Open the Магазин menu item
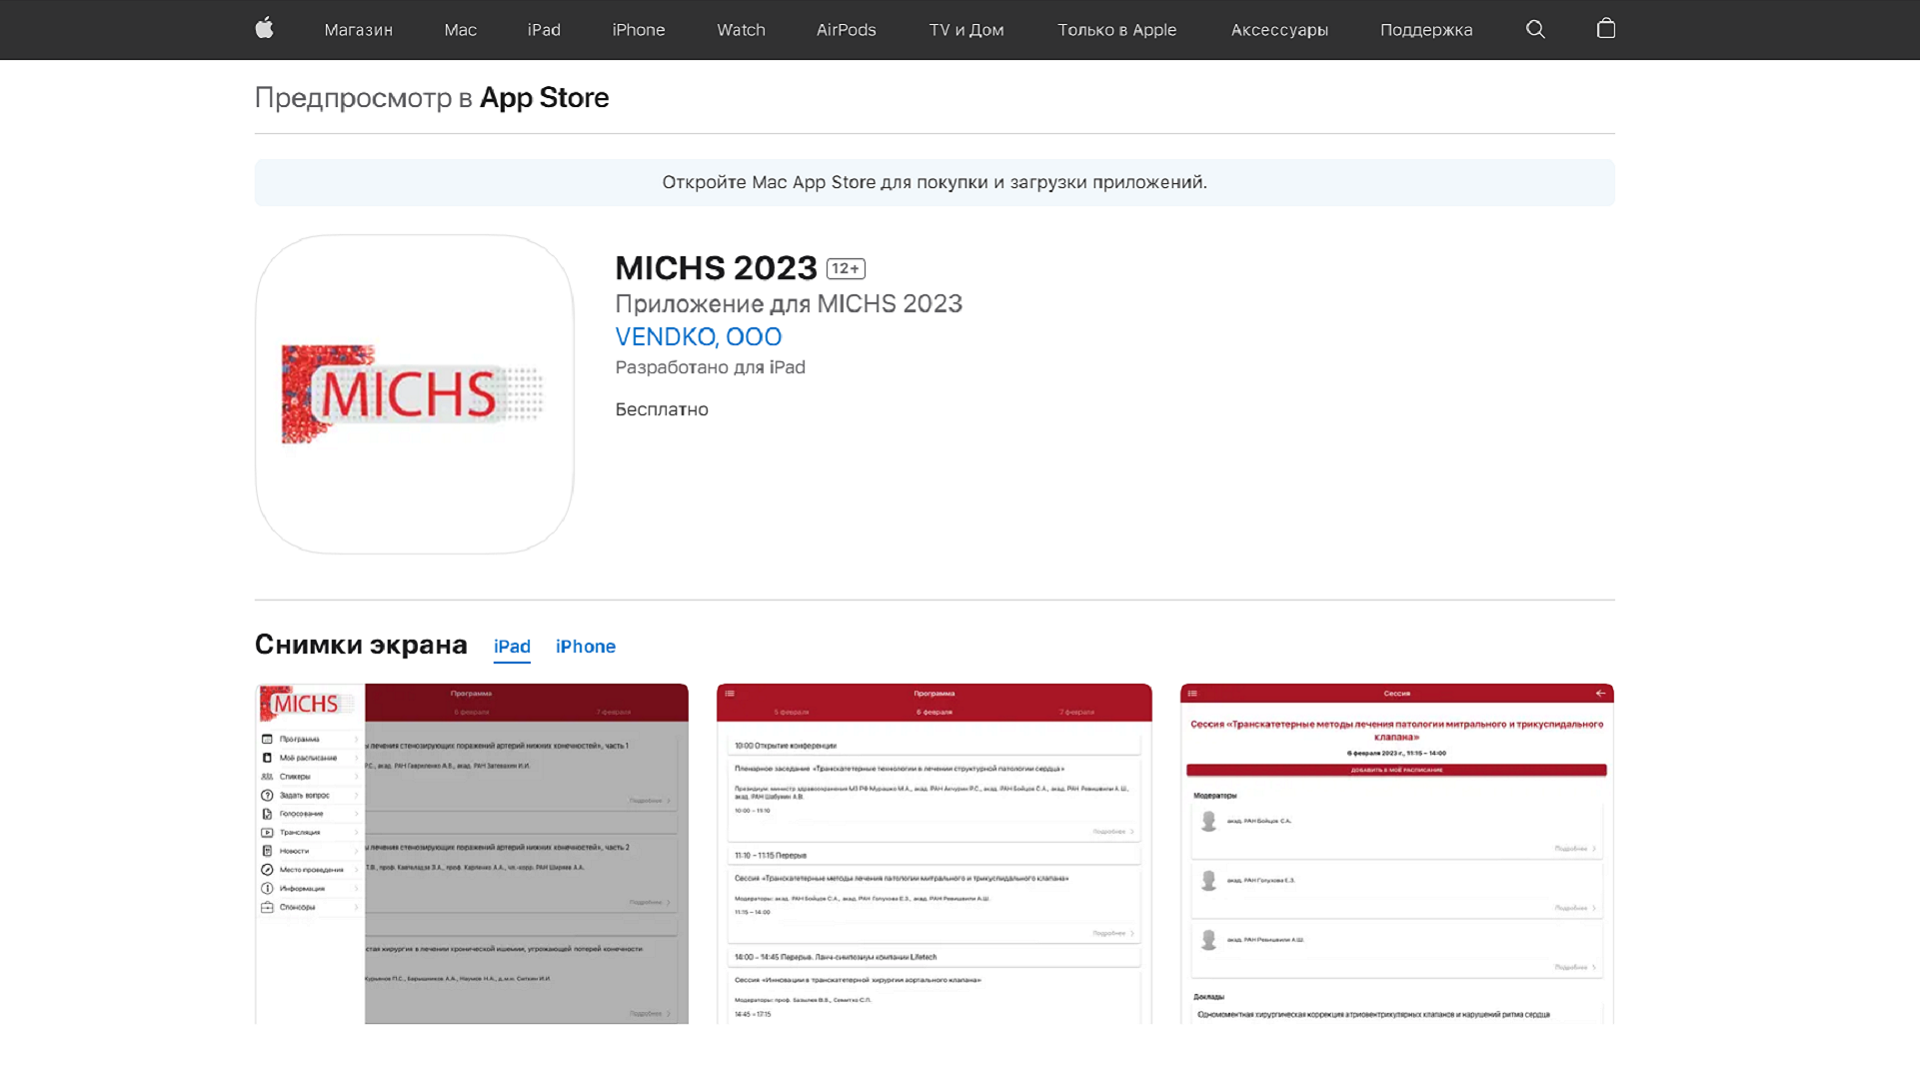This screenshot has width=1920, height=1080. pos(358,30)
